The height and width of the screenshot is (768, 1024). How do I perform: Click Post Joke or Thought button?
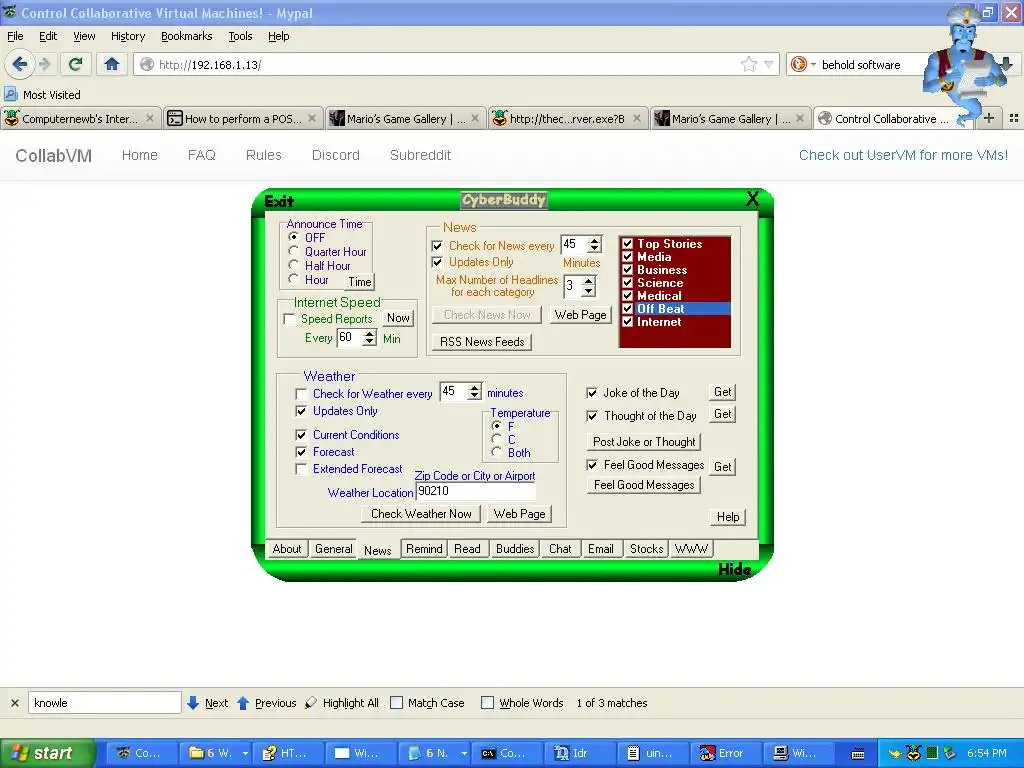pyautogui.click(x=644, y=442)
